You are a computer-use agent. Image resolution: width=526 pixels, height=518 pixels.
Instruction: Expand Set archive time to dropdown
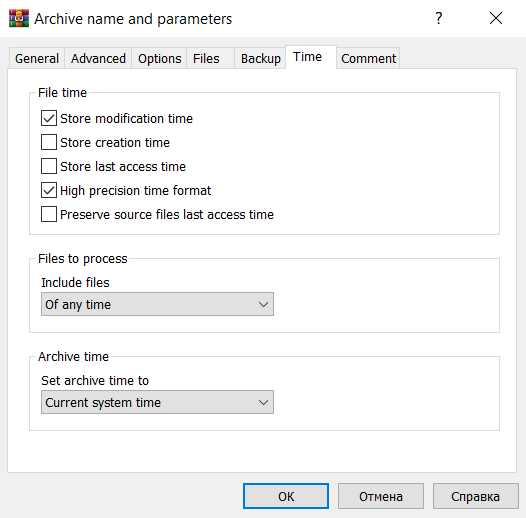[157, 402]
